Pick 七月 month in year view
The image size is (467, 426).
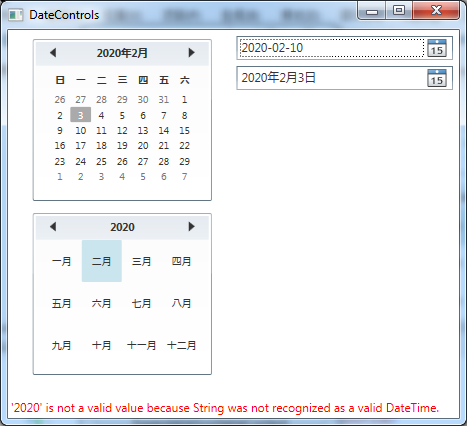pyautogui.click(x=142, y=303)
